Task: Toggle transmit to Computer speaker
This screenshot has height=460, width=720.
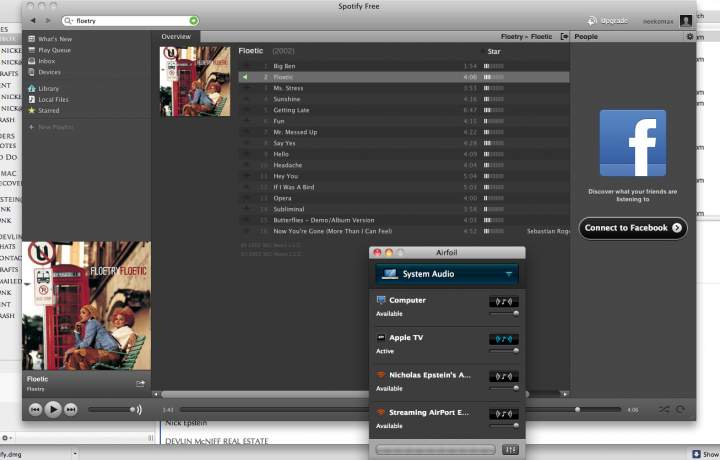Action: (x=504, y=302)
